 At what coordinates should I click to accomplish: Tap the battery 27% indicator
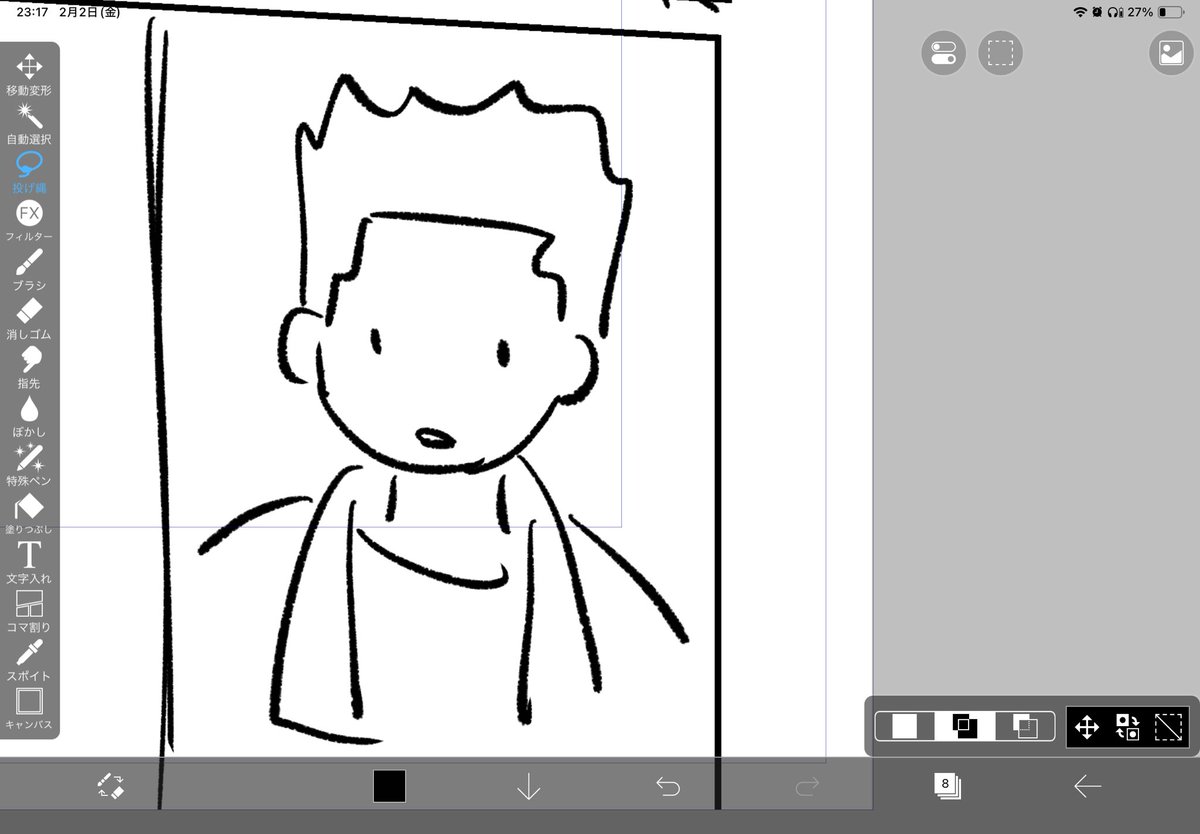1155,12
